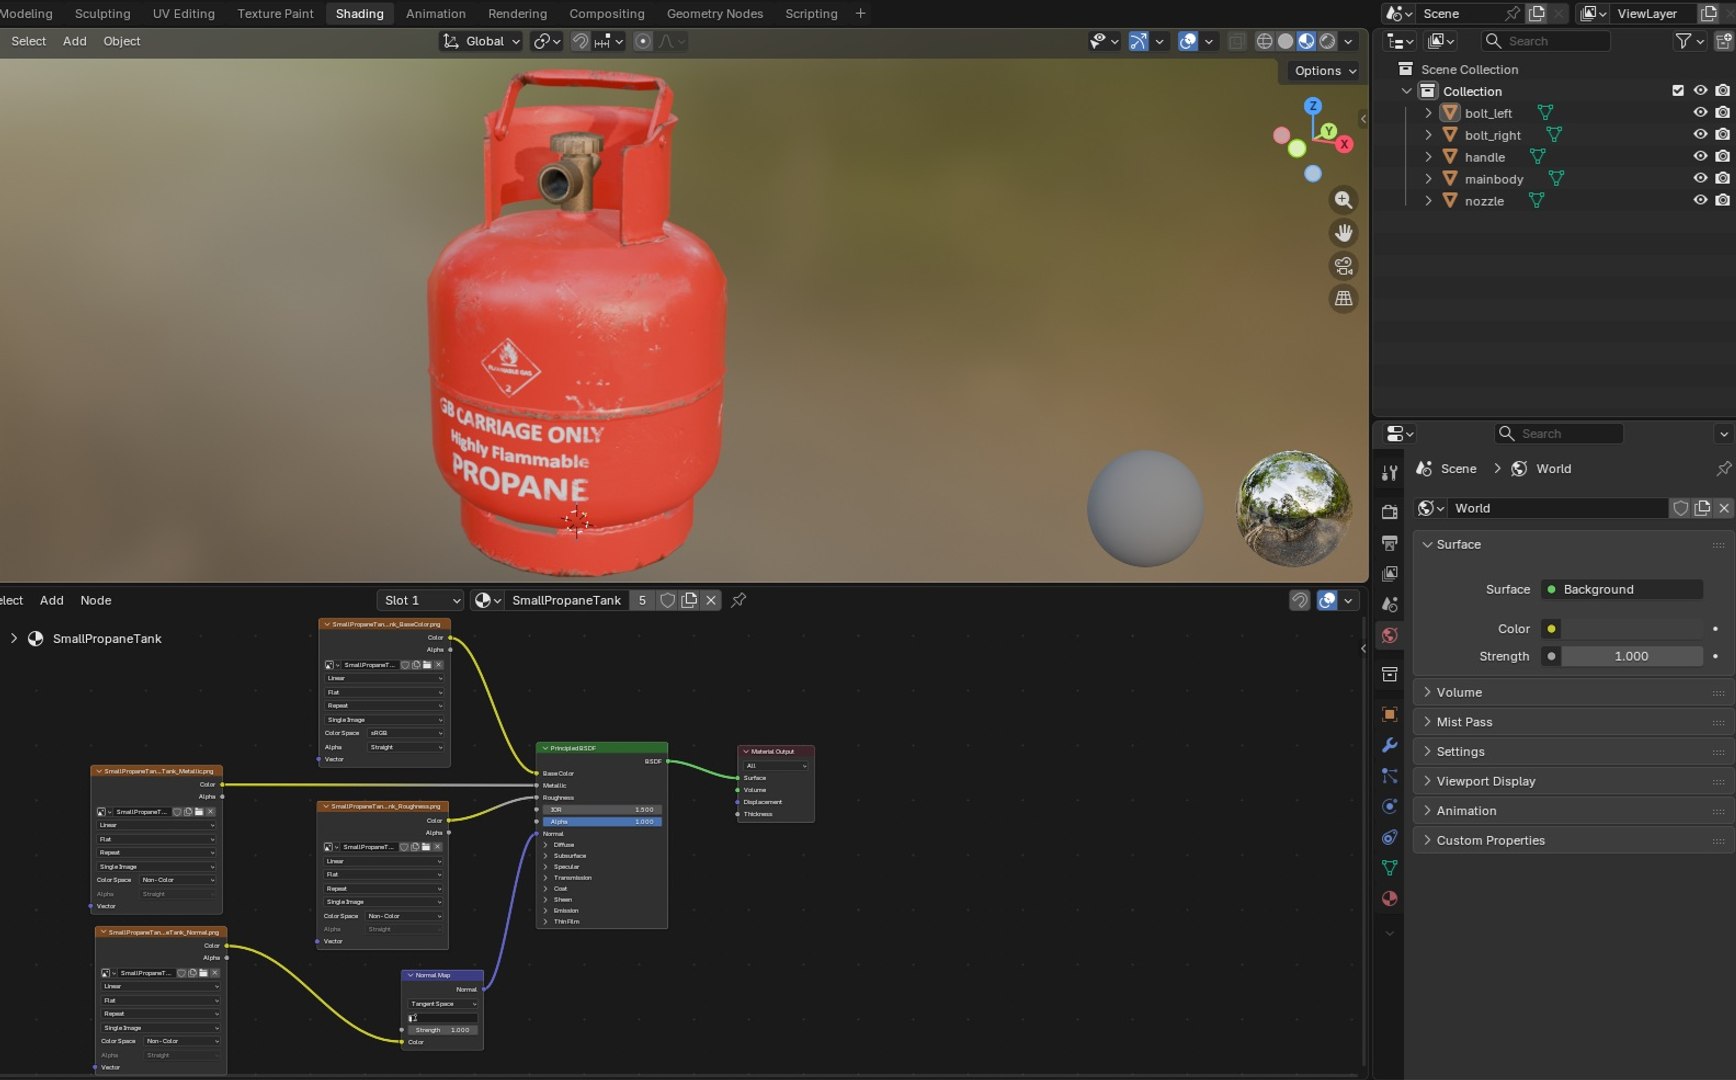This screenshot has height=1080, width=1736.
Task: Open the Slot 1 material slot dropdown
Action: pos(420,600)
